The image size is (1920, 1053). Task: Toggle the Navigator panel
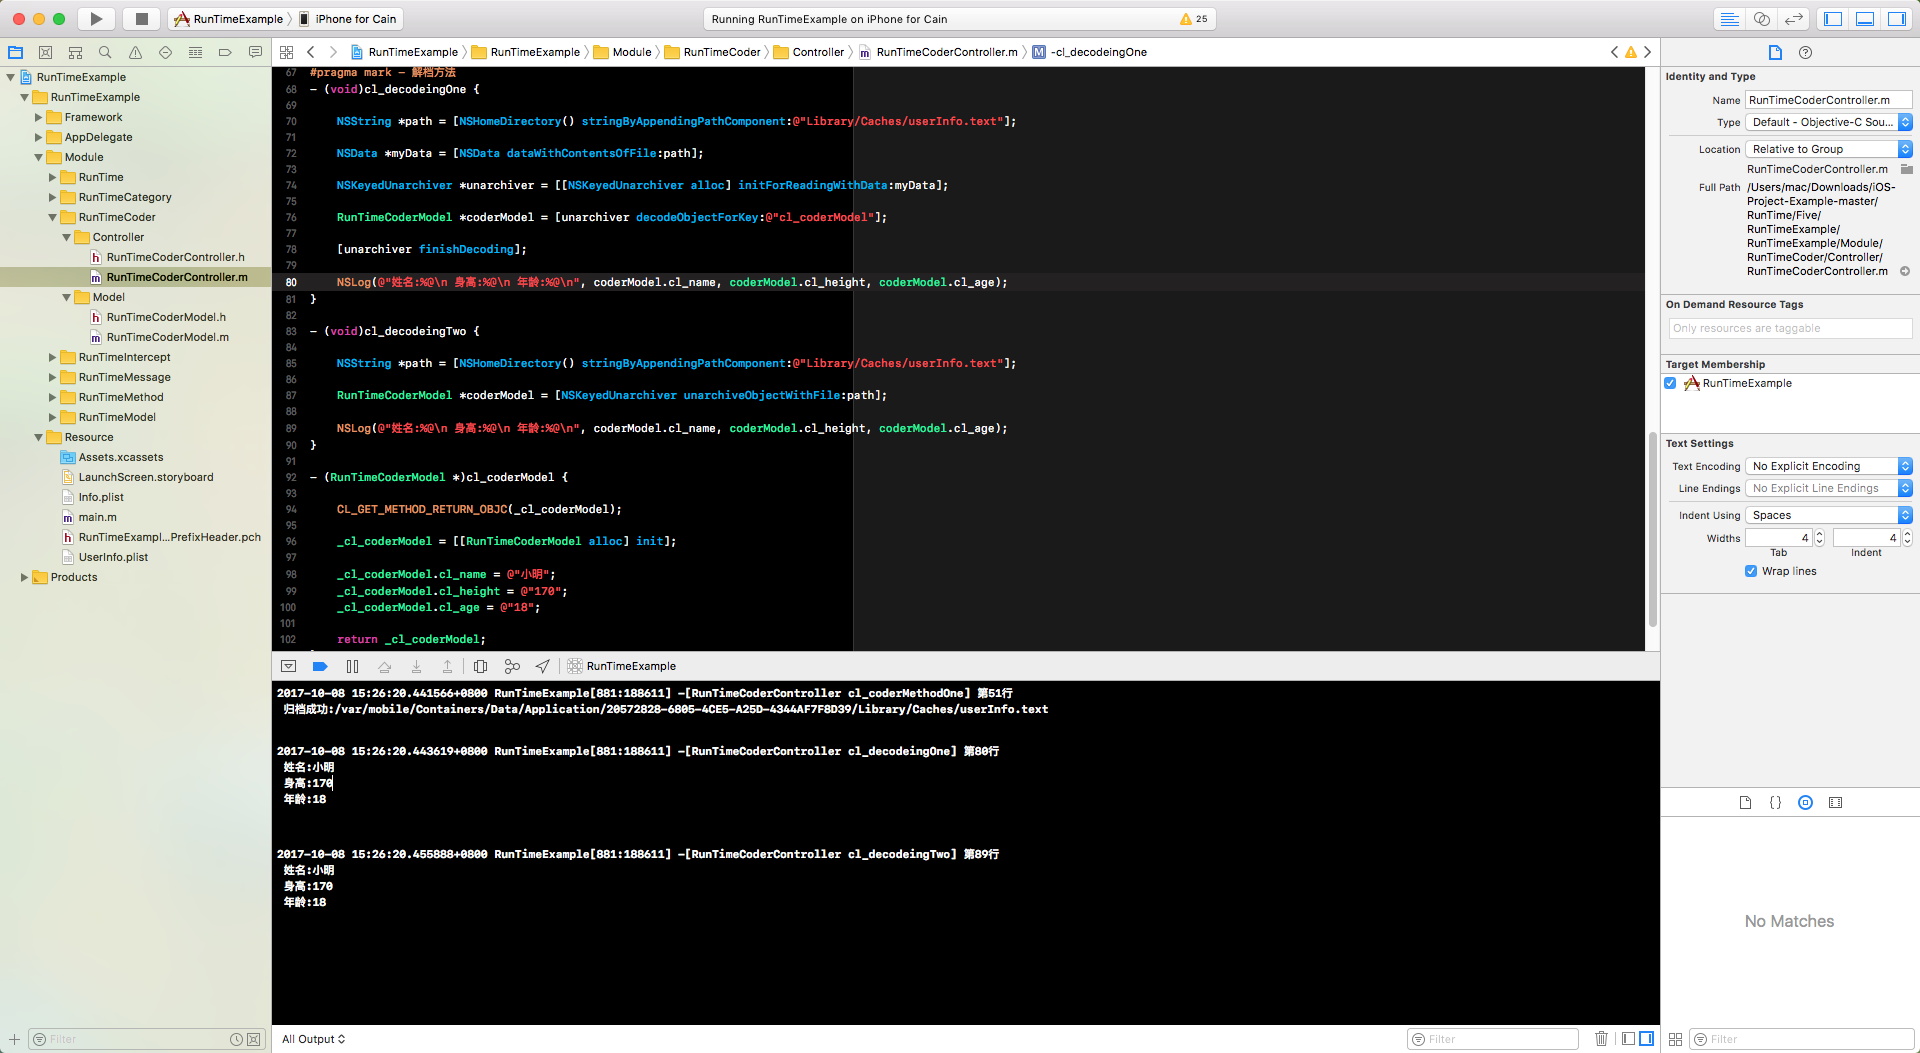pyautogui.click(x=1833, y=19)
